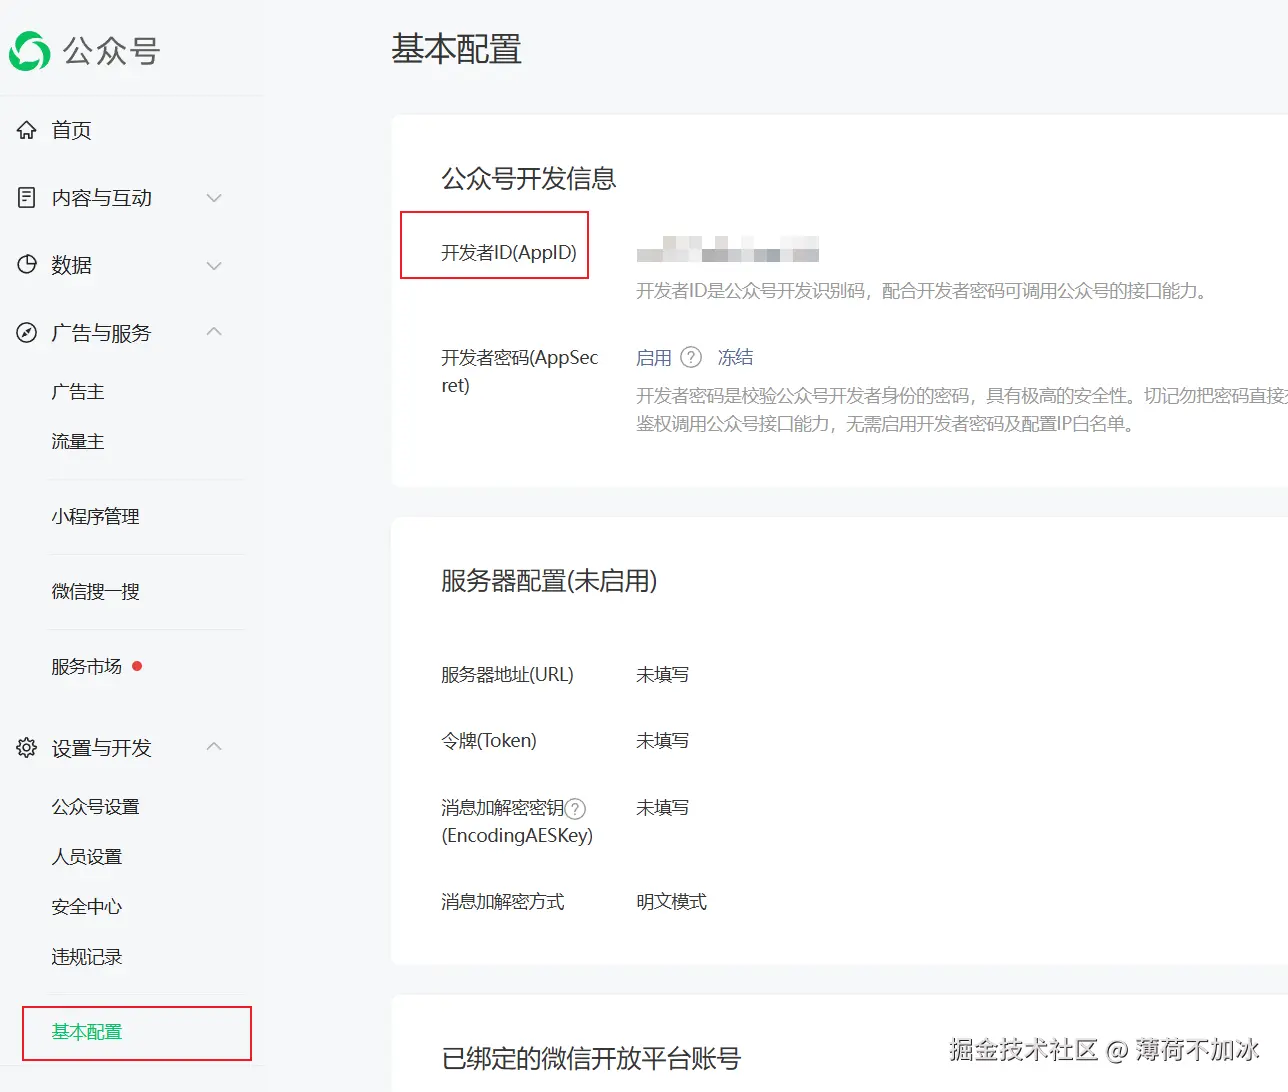Click the 广告与服务 menu label

(x=101, y=333)
